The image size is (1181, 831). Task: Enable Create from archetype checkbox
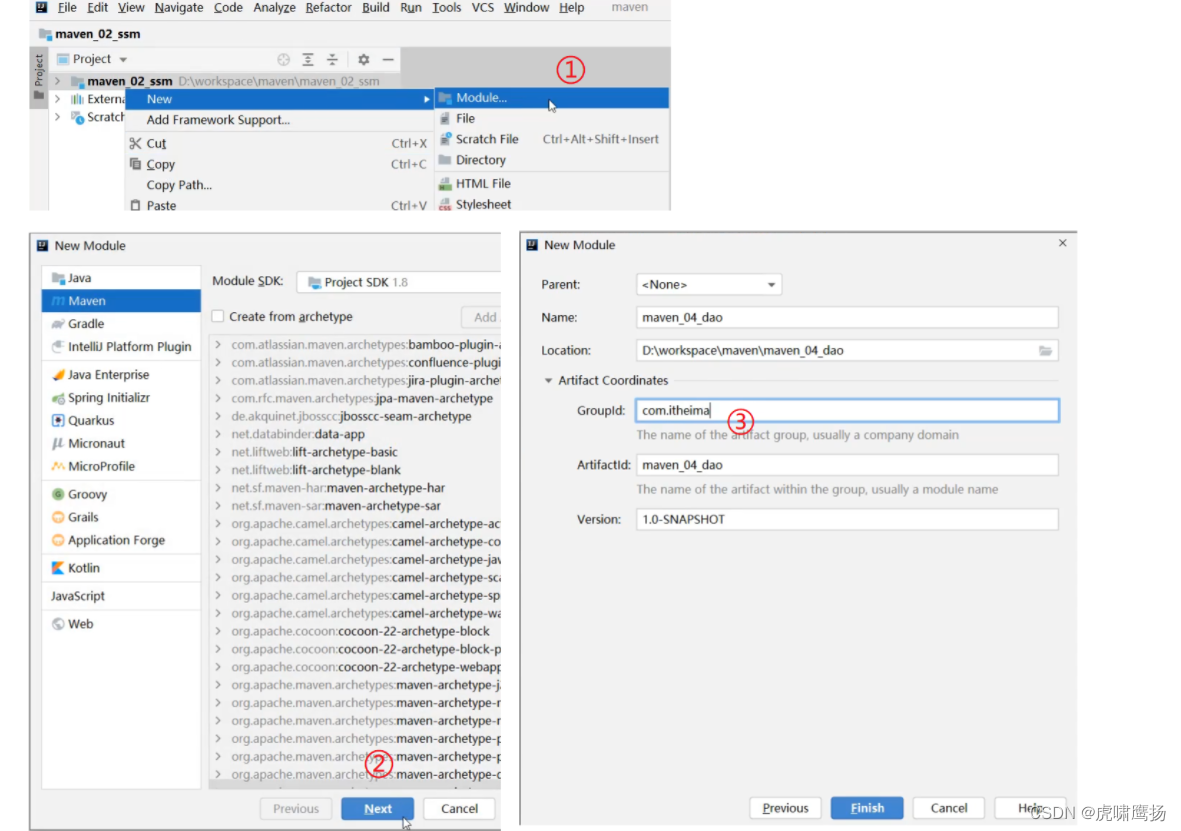[218, 316]
